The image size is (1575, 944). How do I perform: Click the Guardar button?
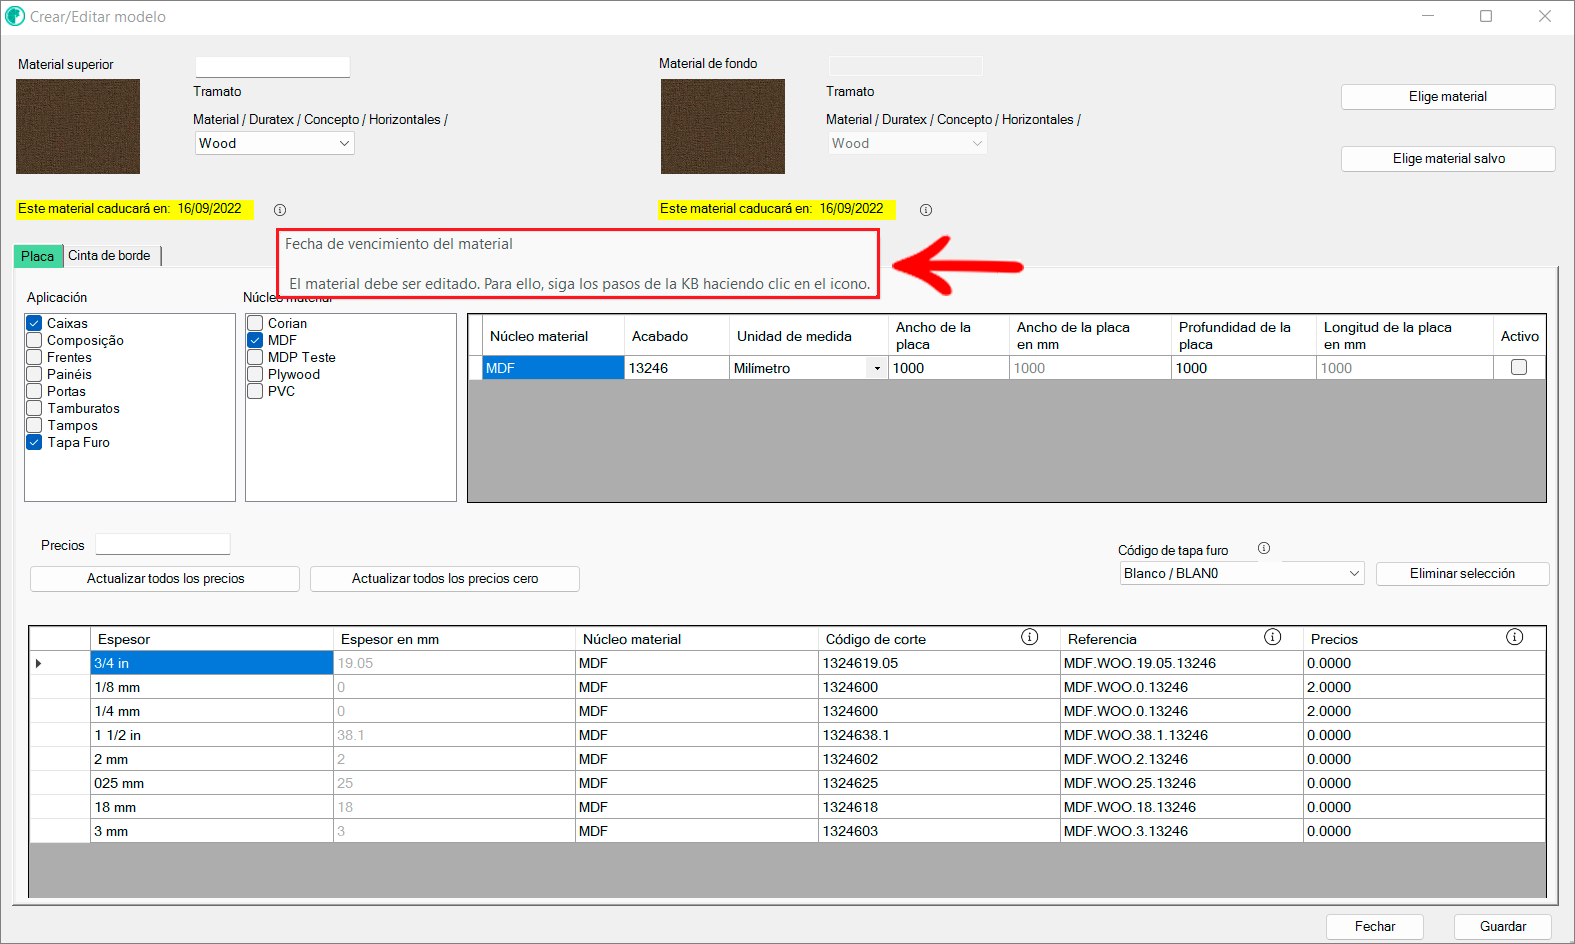point(1502,926)
